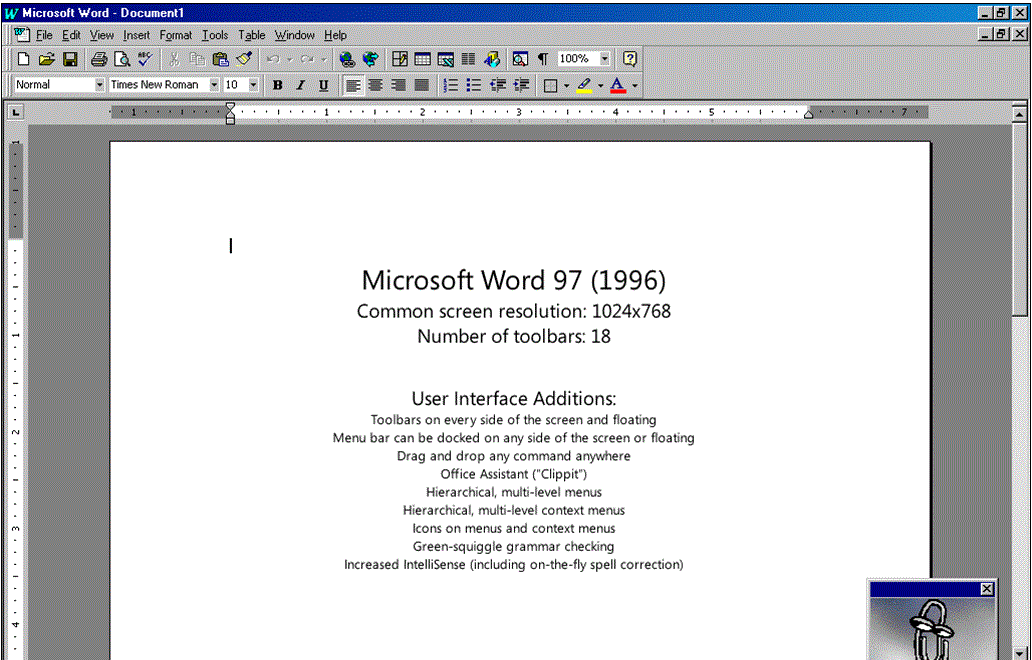
Task: Undo the last action
Action: pos(273,59)
